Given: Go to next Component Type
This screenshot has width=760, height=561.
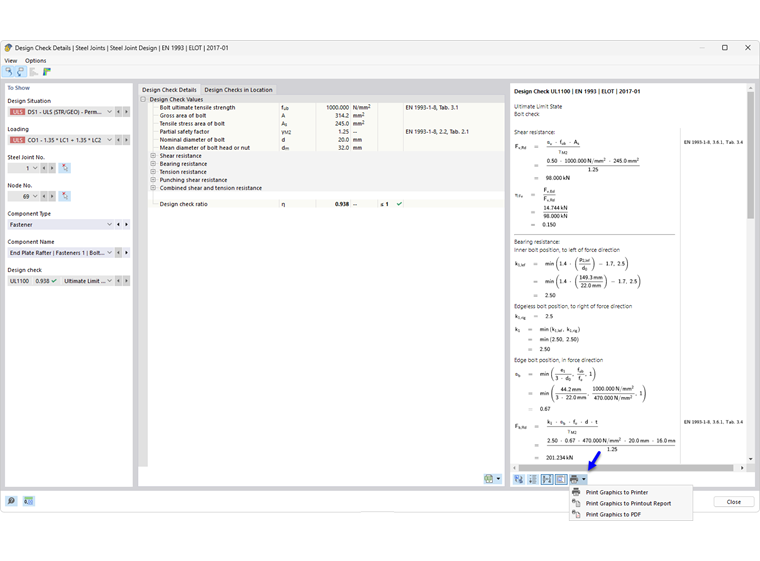Looking at the screenshot, I should tap(127, 224).
